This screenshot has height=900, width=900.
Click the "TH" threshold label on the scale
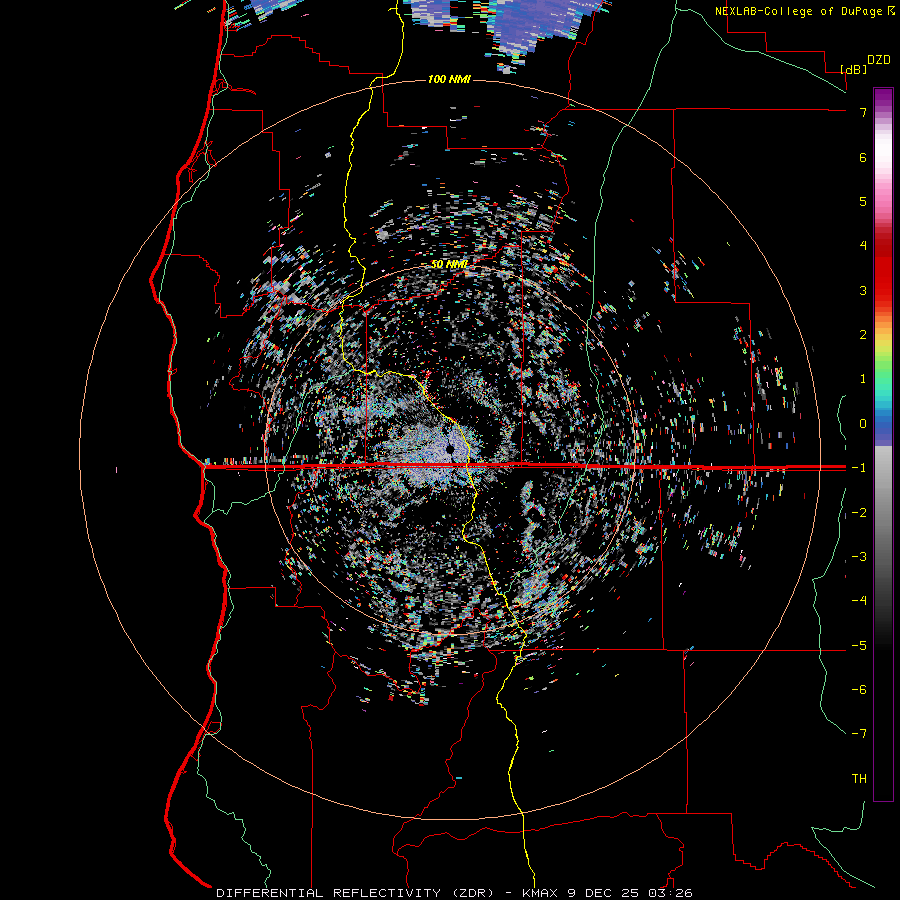click(x=859, y=779)
